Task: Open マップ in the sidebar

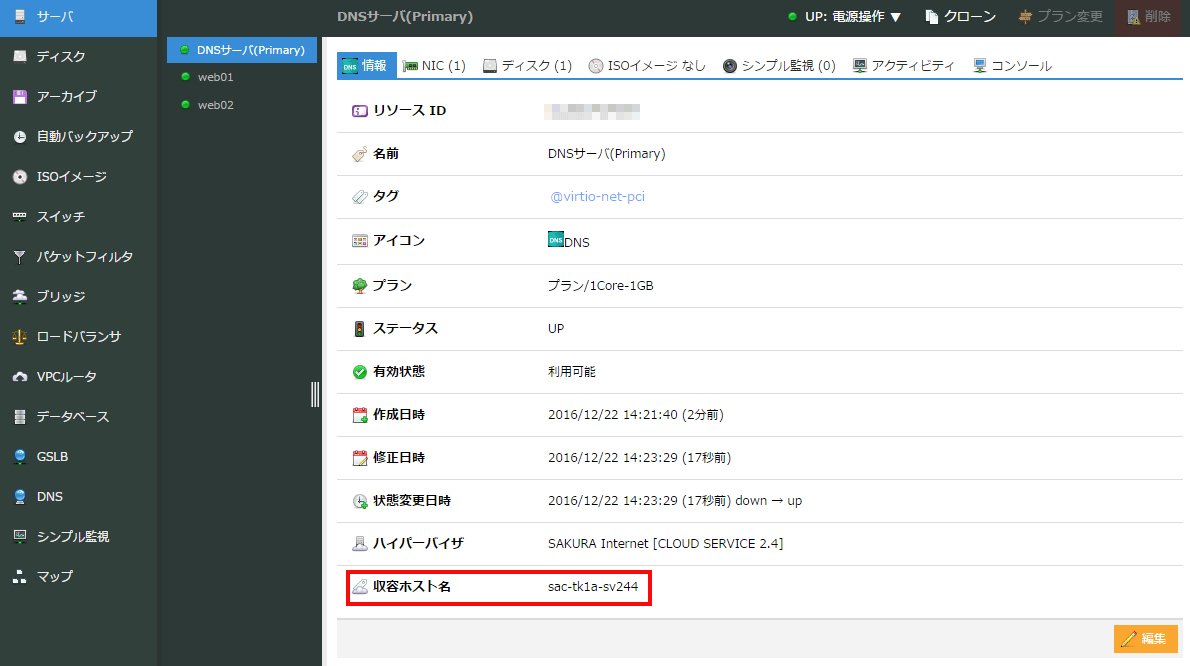Action: coord(54,577)
